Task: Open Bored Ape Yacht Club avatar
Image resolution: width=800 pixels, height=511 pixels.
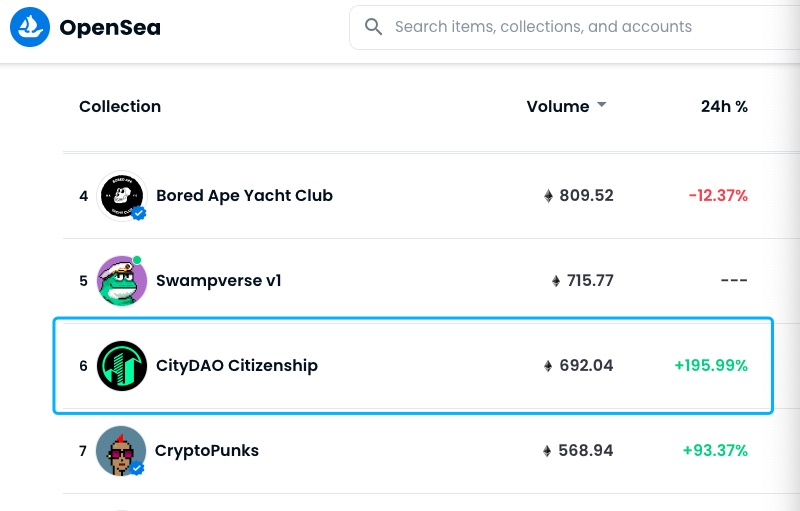Action: 121,196
